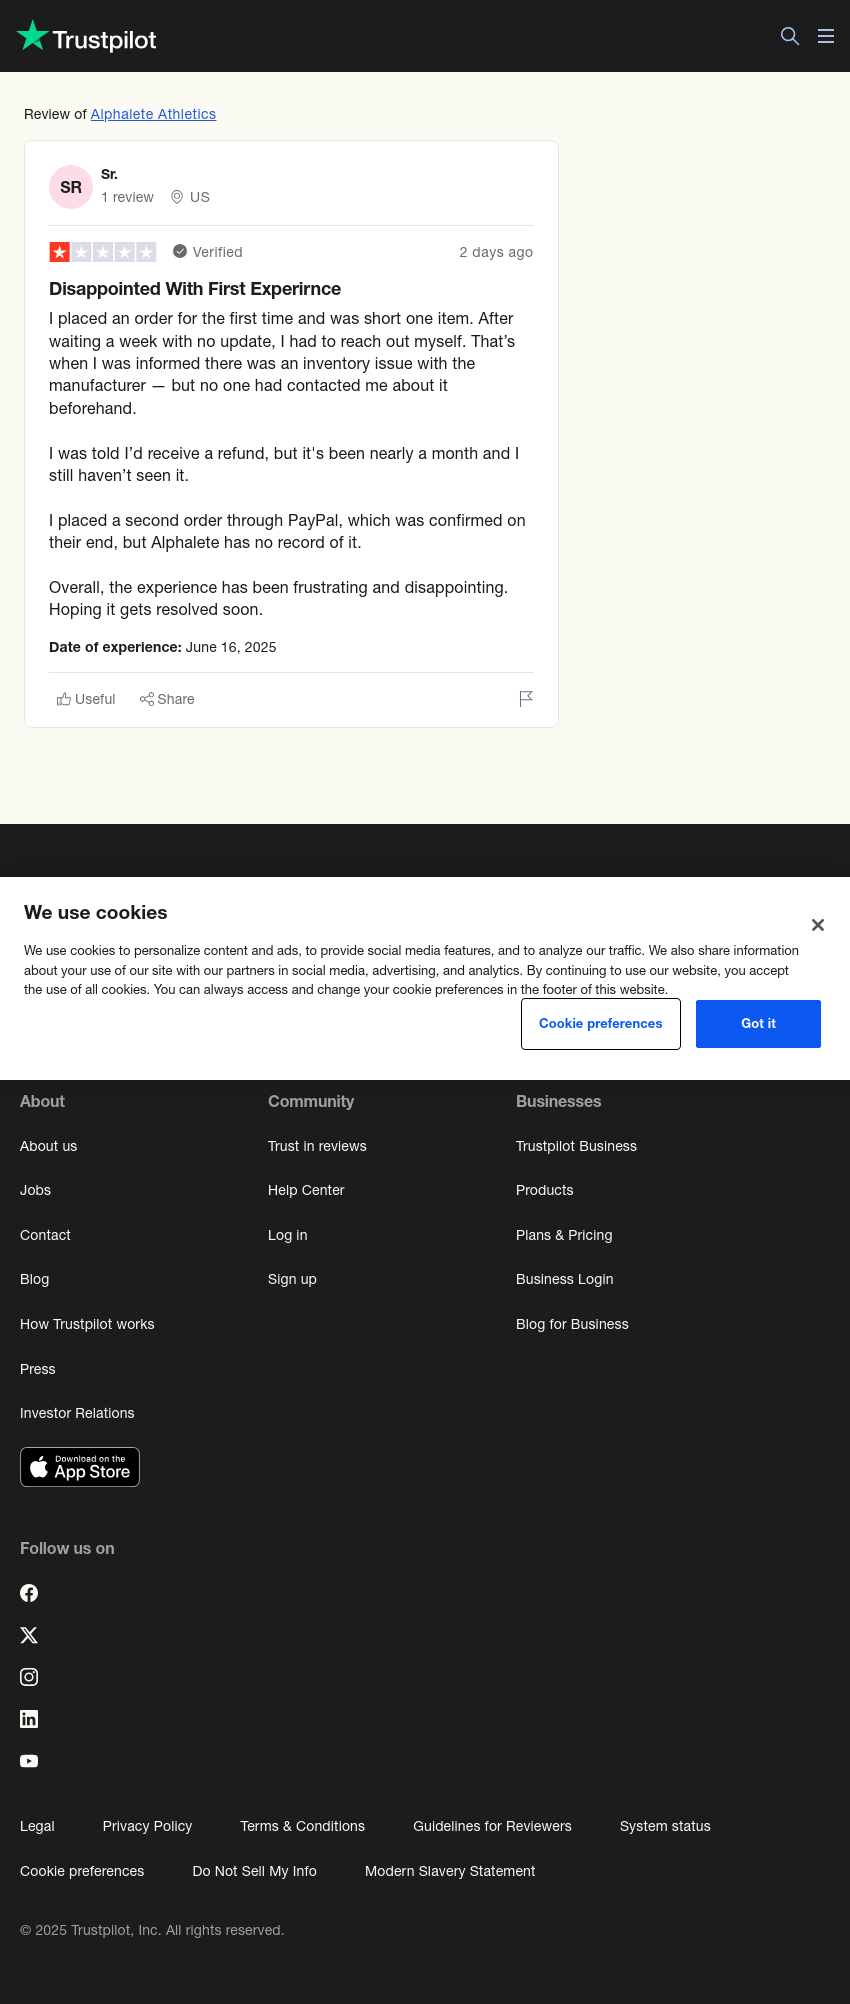Viewport: 850px width, 2004px height.
Task: Open Do Not Sell My Info link
Action: 254,1871
